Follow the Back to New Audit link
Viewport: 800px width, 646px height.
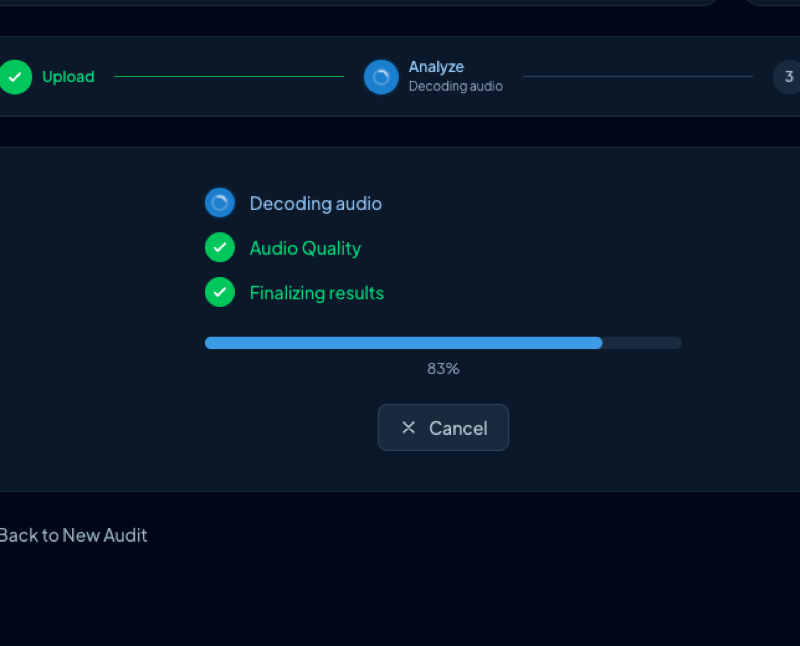73,535
